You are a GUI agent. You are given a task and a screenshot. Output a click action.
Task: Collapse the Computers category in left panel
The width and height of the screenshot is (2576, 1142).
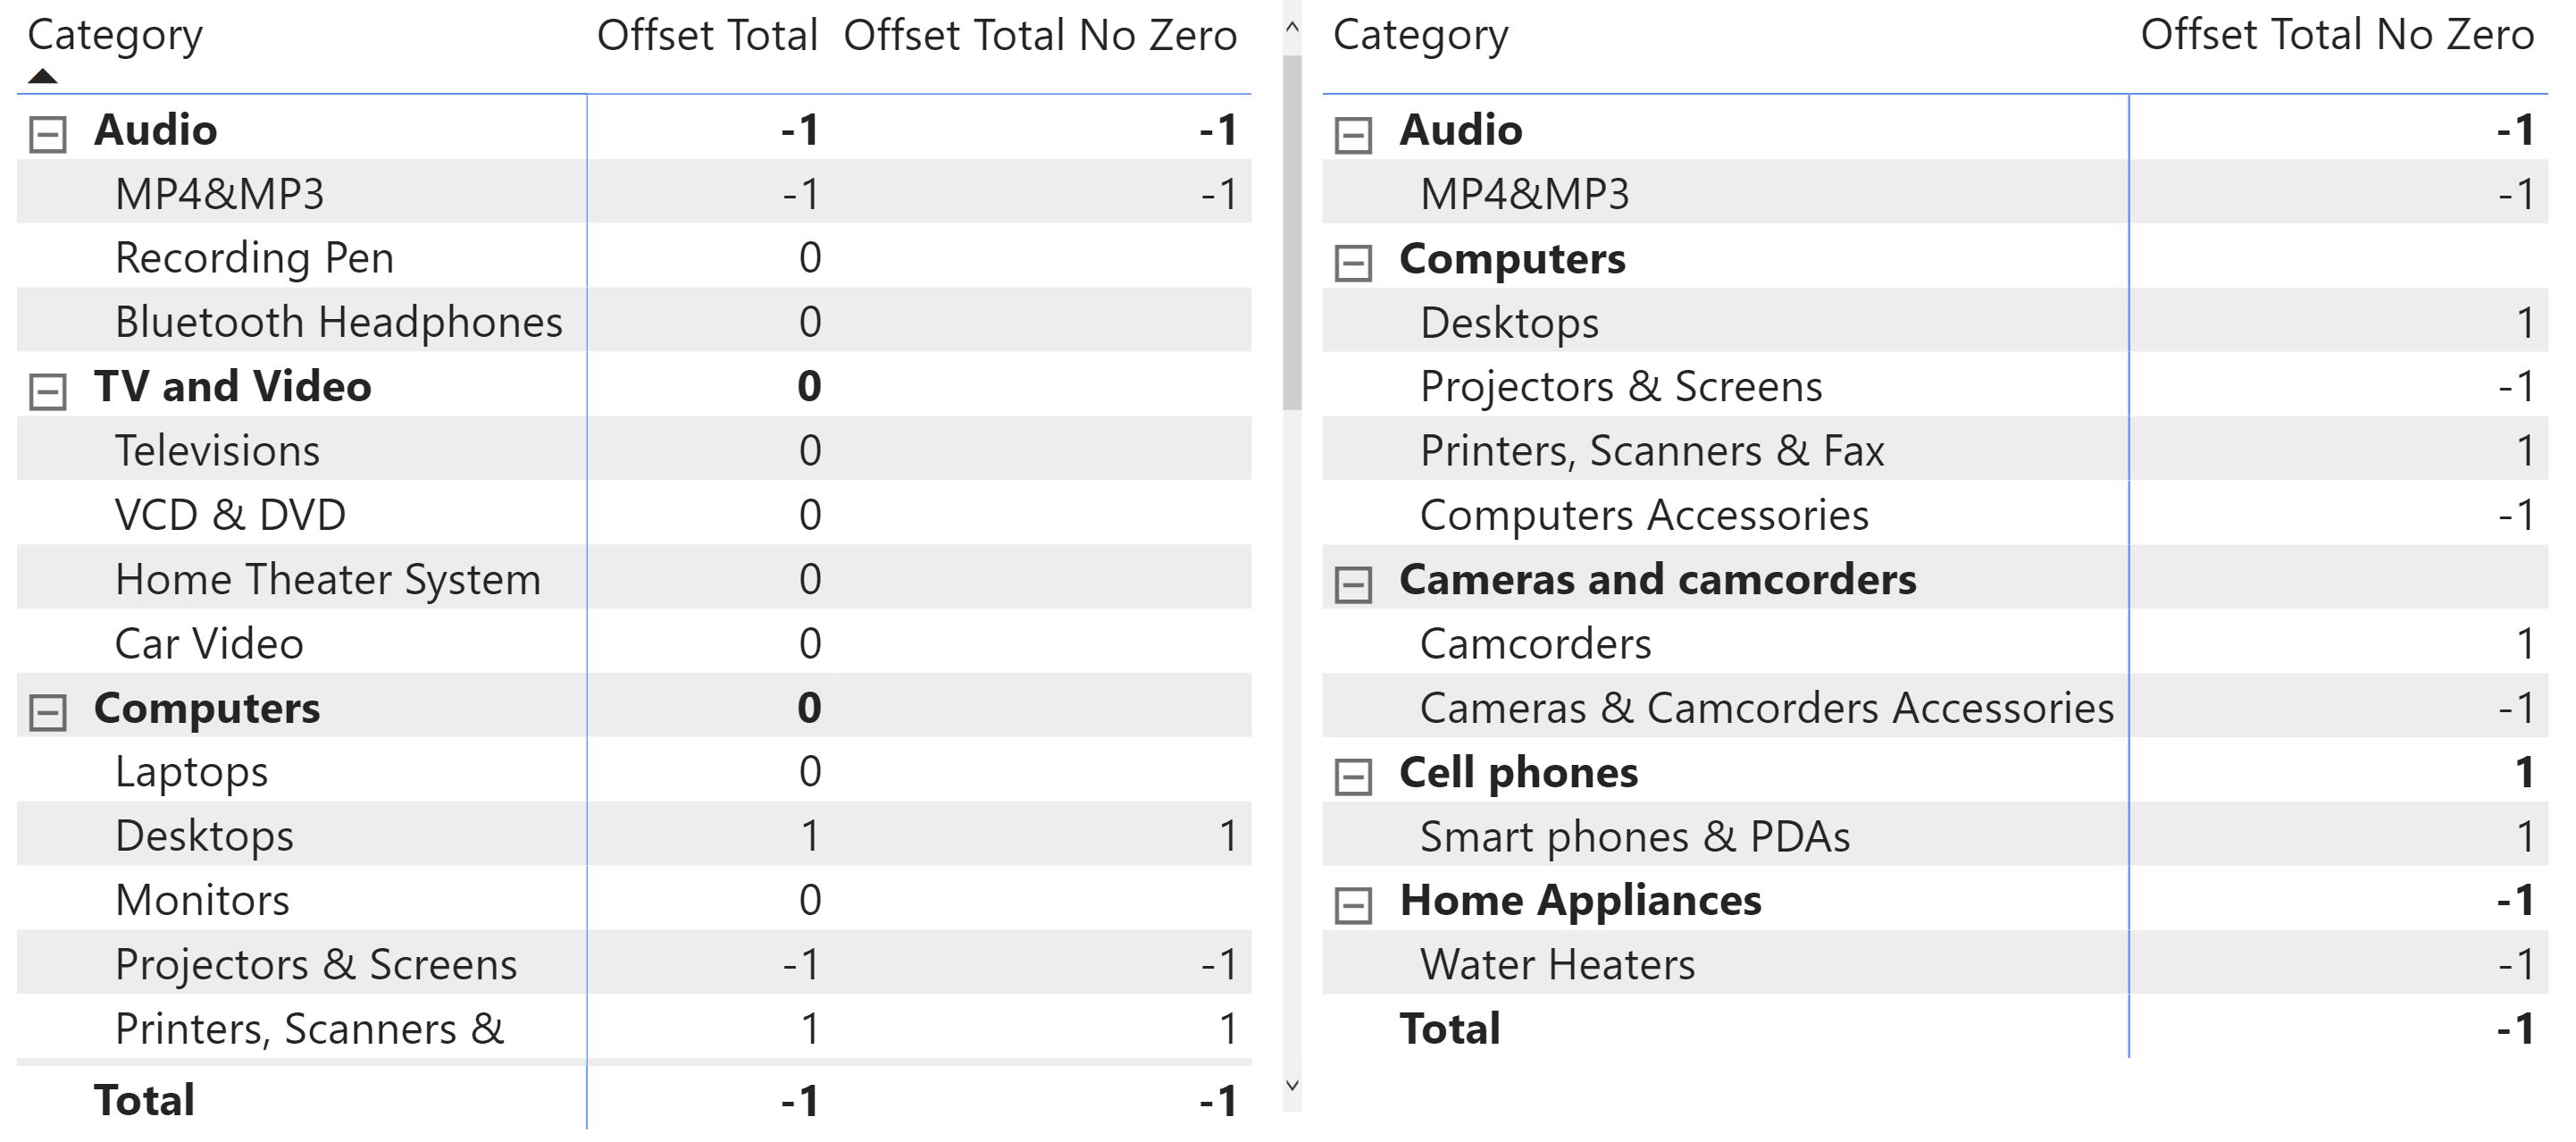[47, 707]
